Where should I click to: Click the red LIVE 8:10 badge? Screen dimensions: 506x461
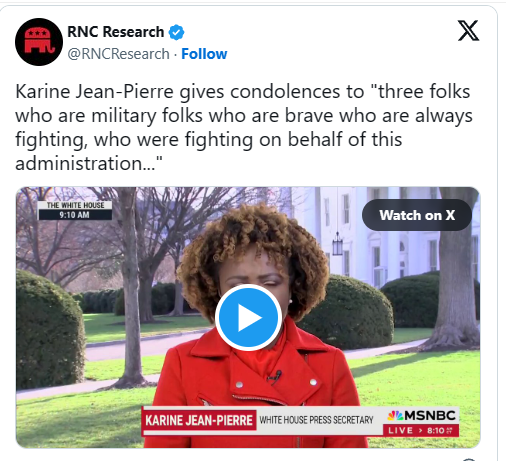pyautogui.click(x=421, y=430)
